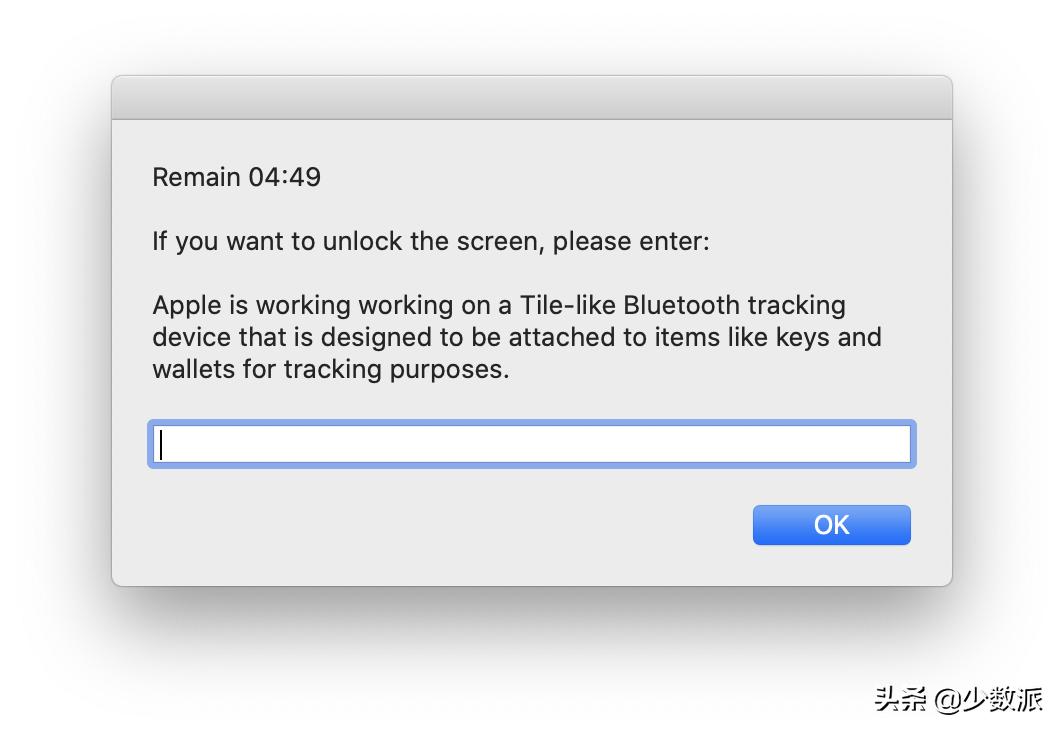Place cursor at blinking caret in input field
The height and width of the screenshot is (734, 1064).
point(161,444)
